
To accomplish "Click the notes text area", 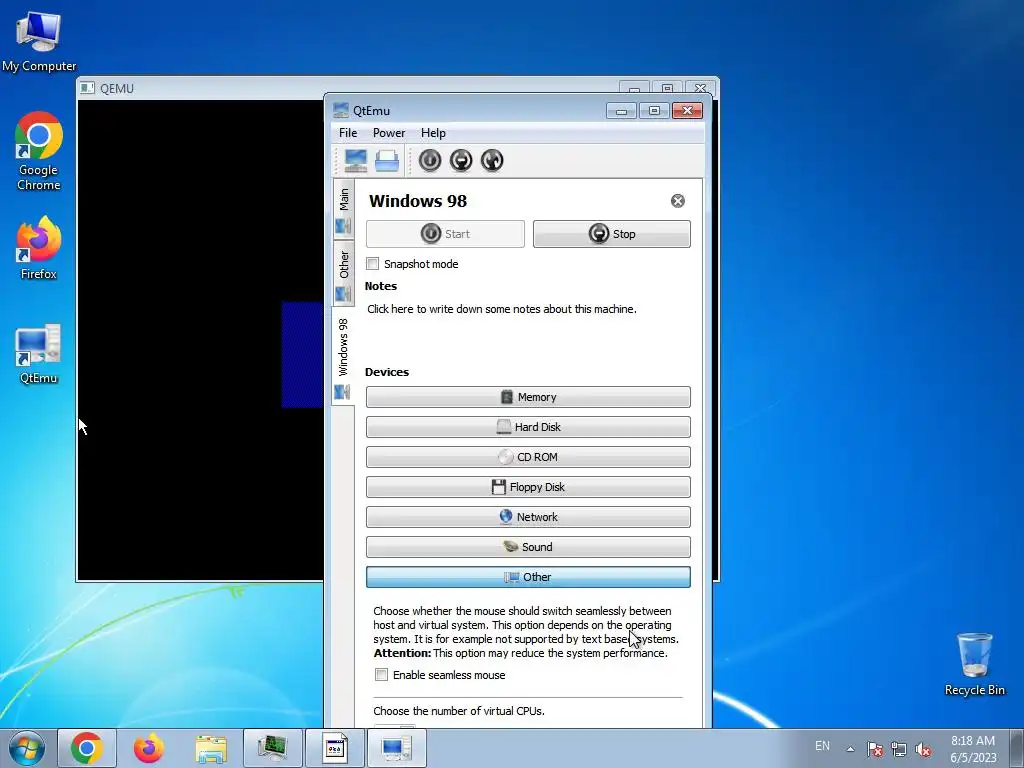I will [x=528, y=328].
